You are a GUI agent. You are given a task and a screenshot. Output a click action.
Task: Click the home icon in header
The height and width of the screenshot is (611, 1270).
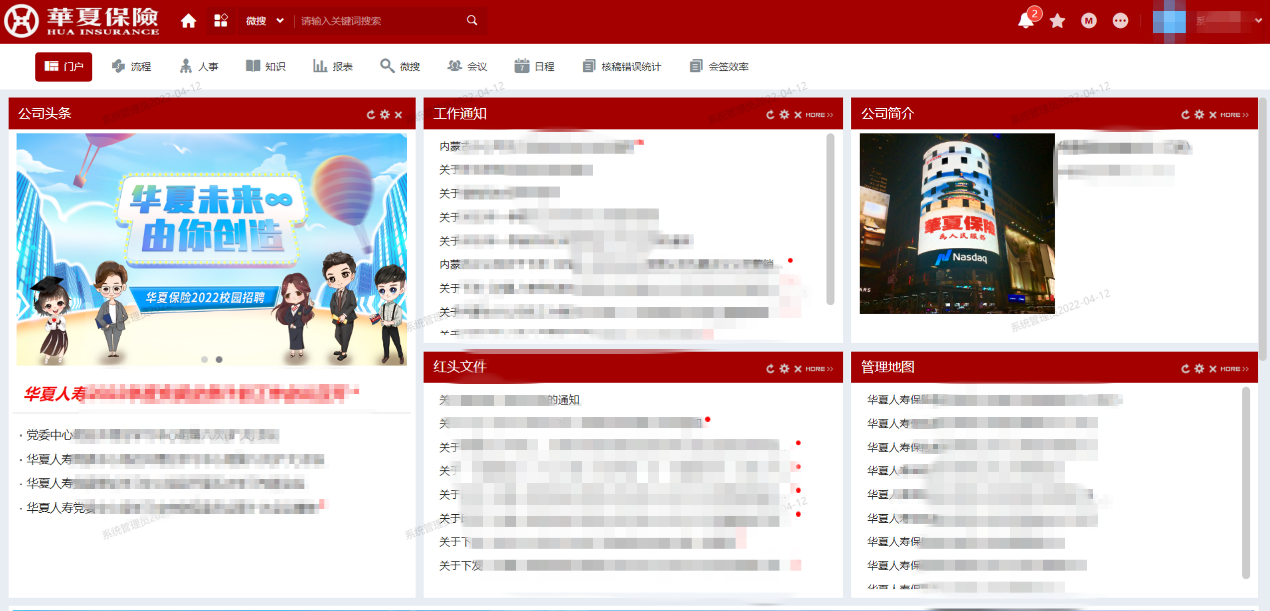[188, 21]
